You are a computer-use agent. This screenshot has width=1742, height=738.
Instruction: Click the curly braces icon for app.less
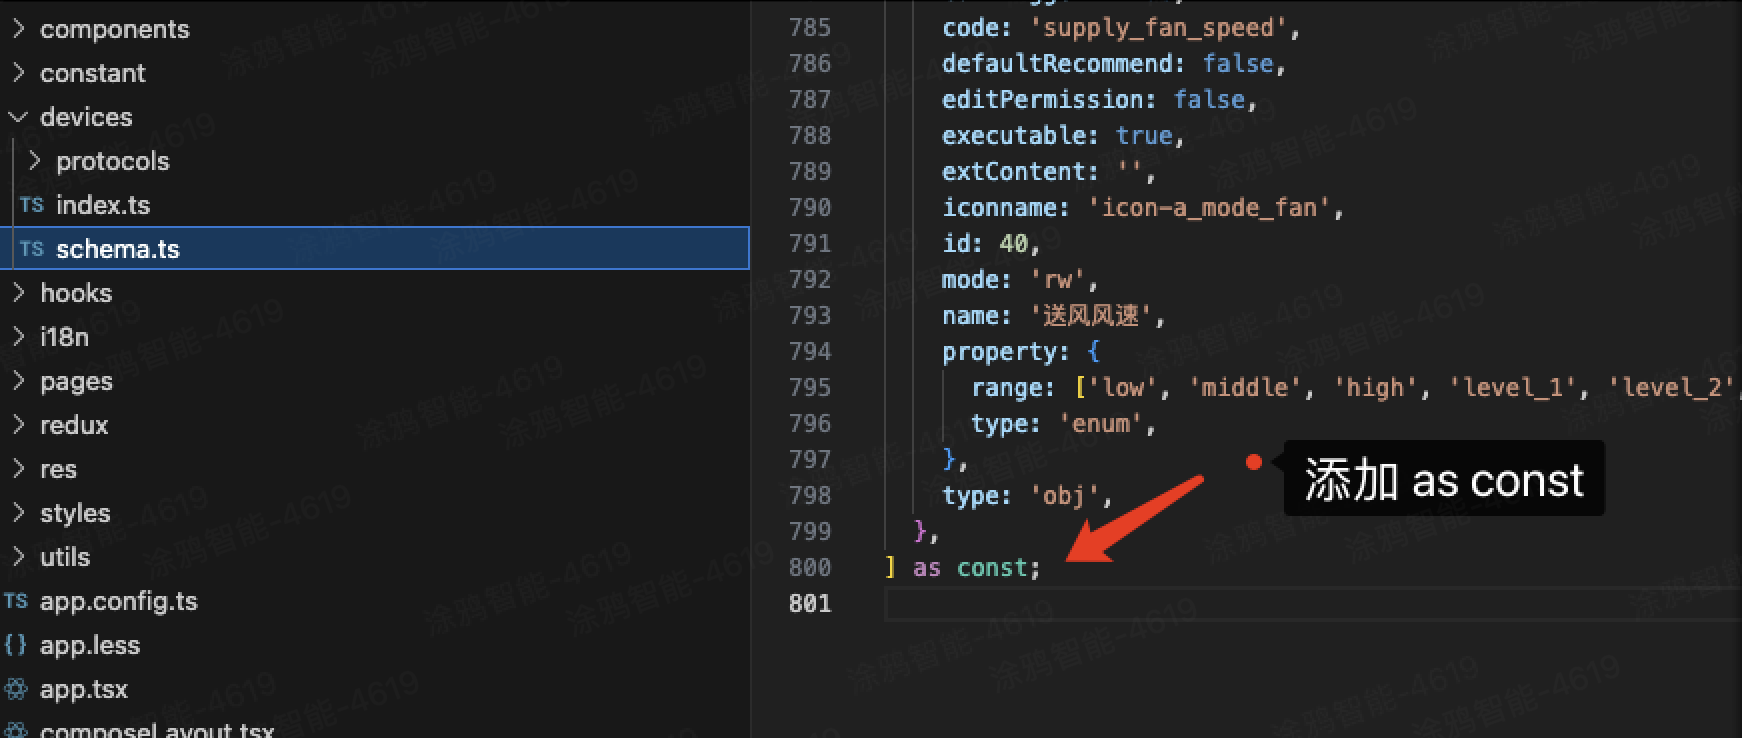coord(15,645)
